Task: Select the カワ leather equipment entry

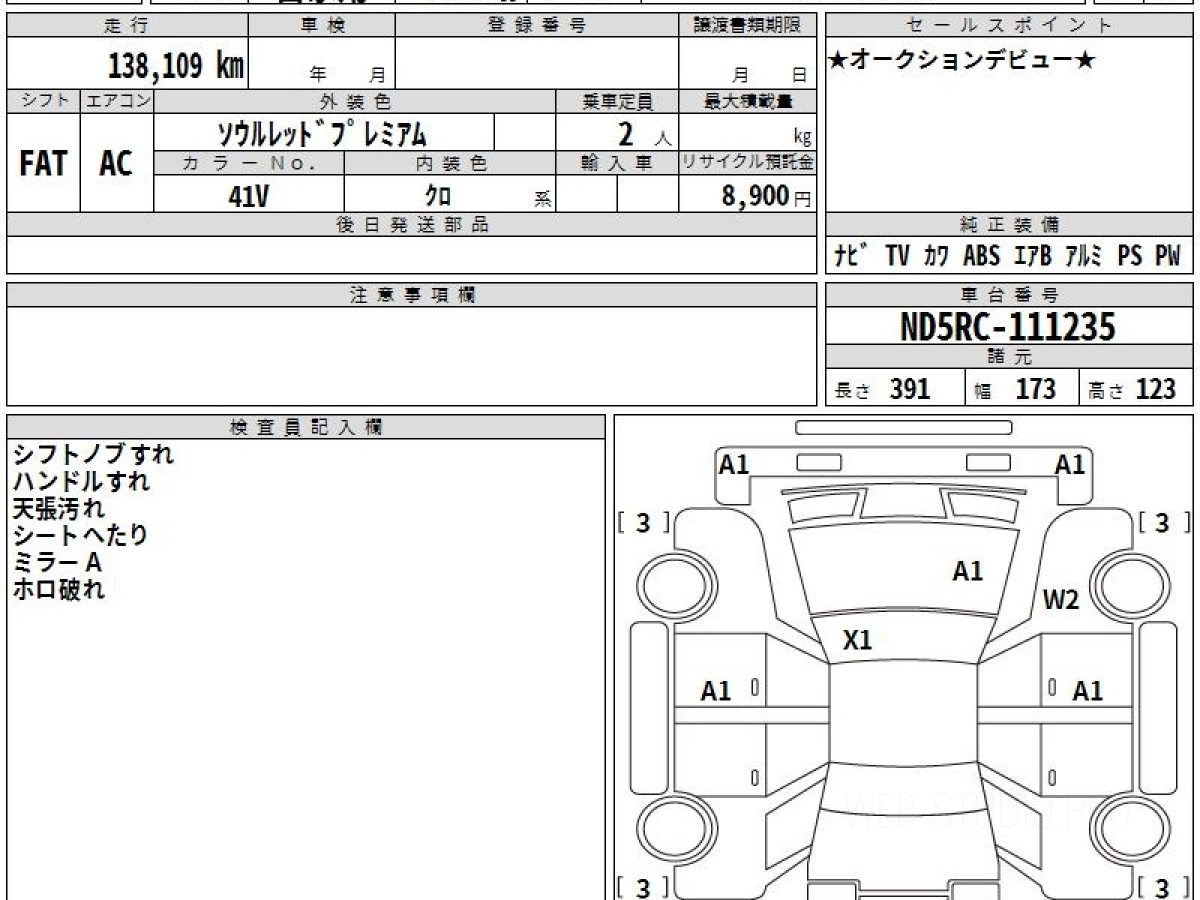Action: point(936,256)
